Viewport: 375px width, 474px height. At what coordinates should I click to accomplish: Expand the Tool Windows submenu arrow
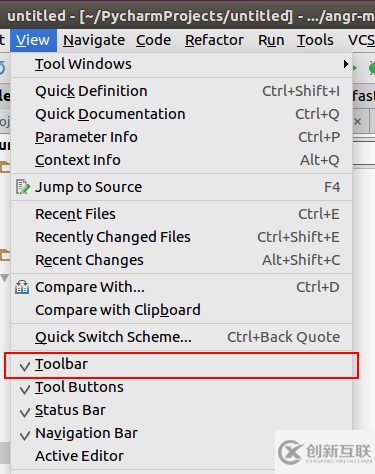coord(346,64)
